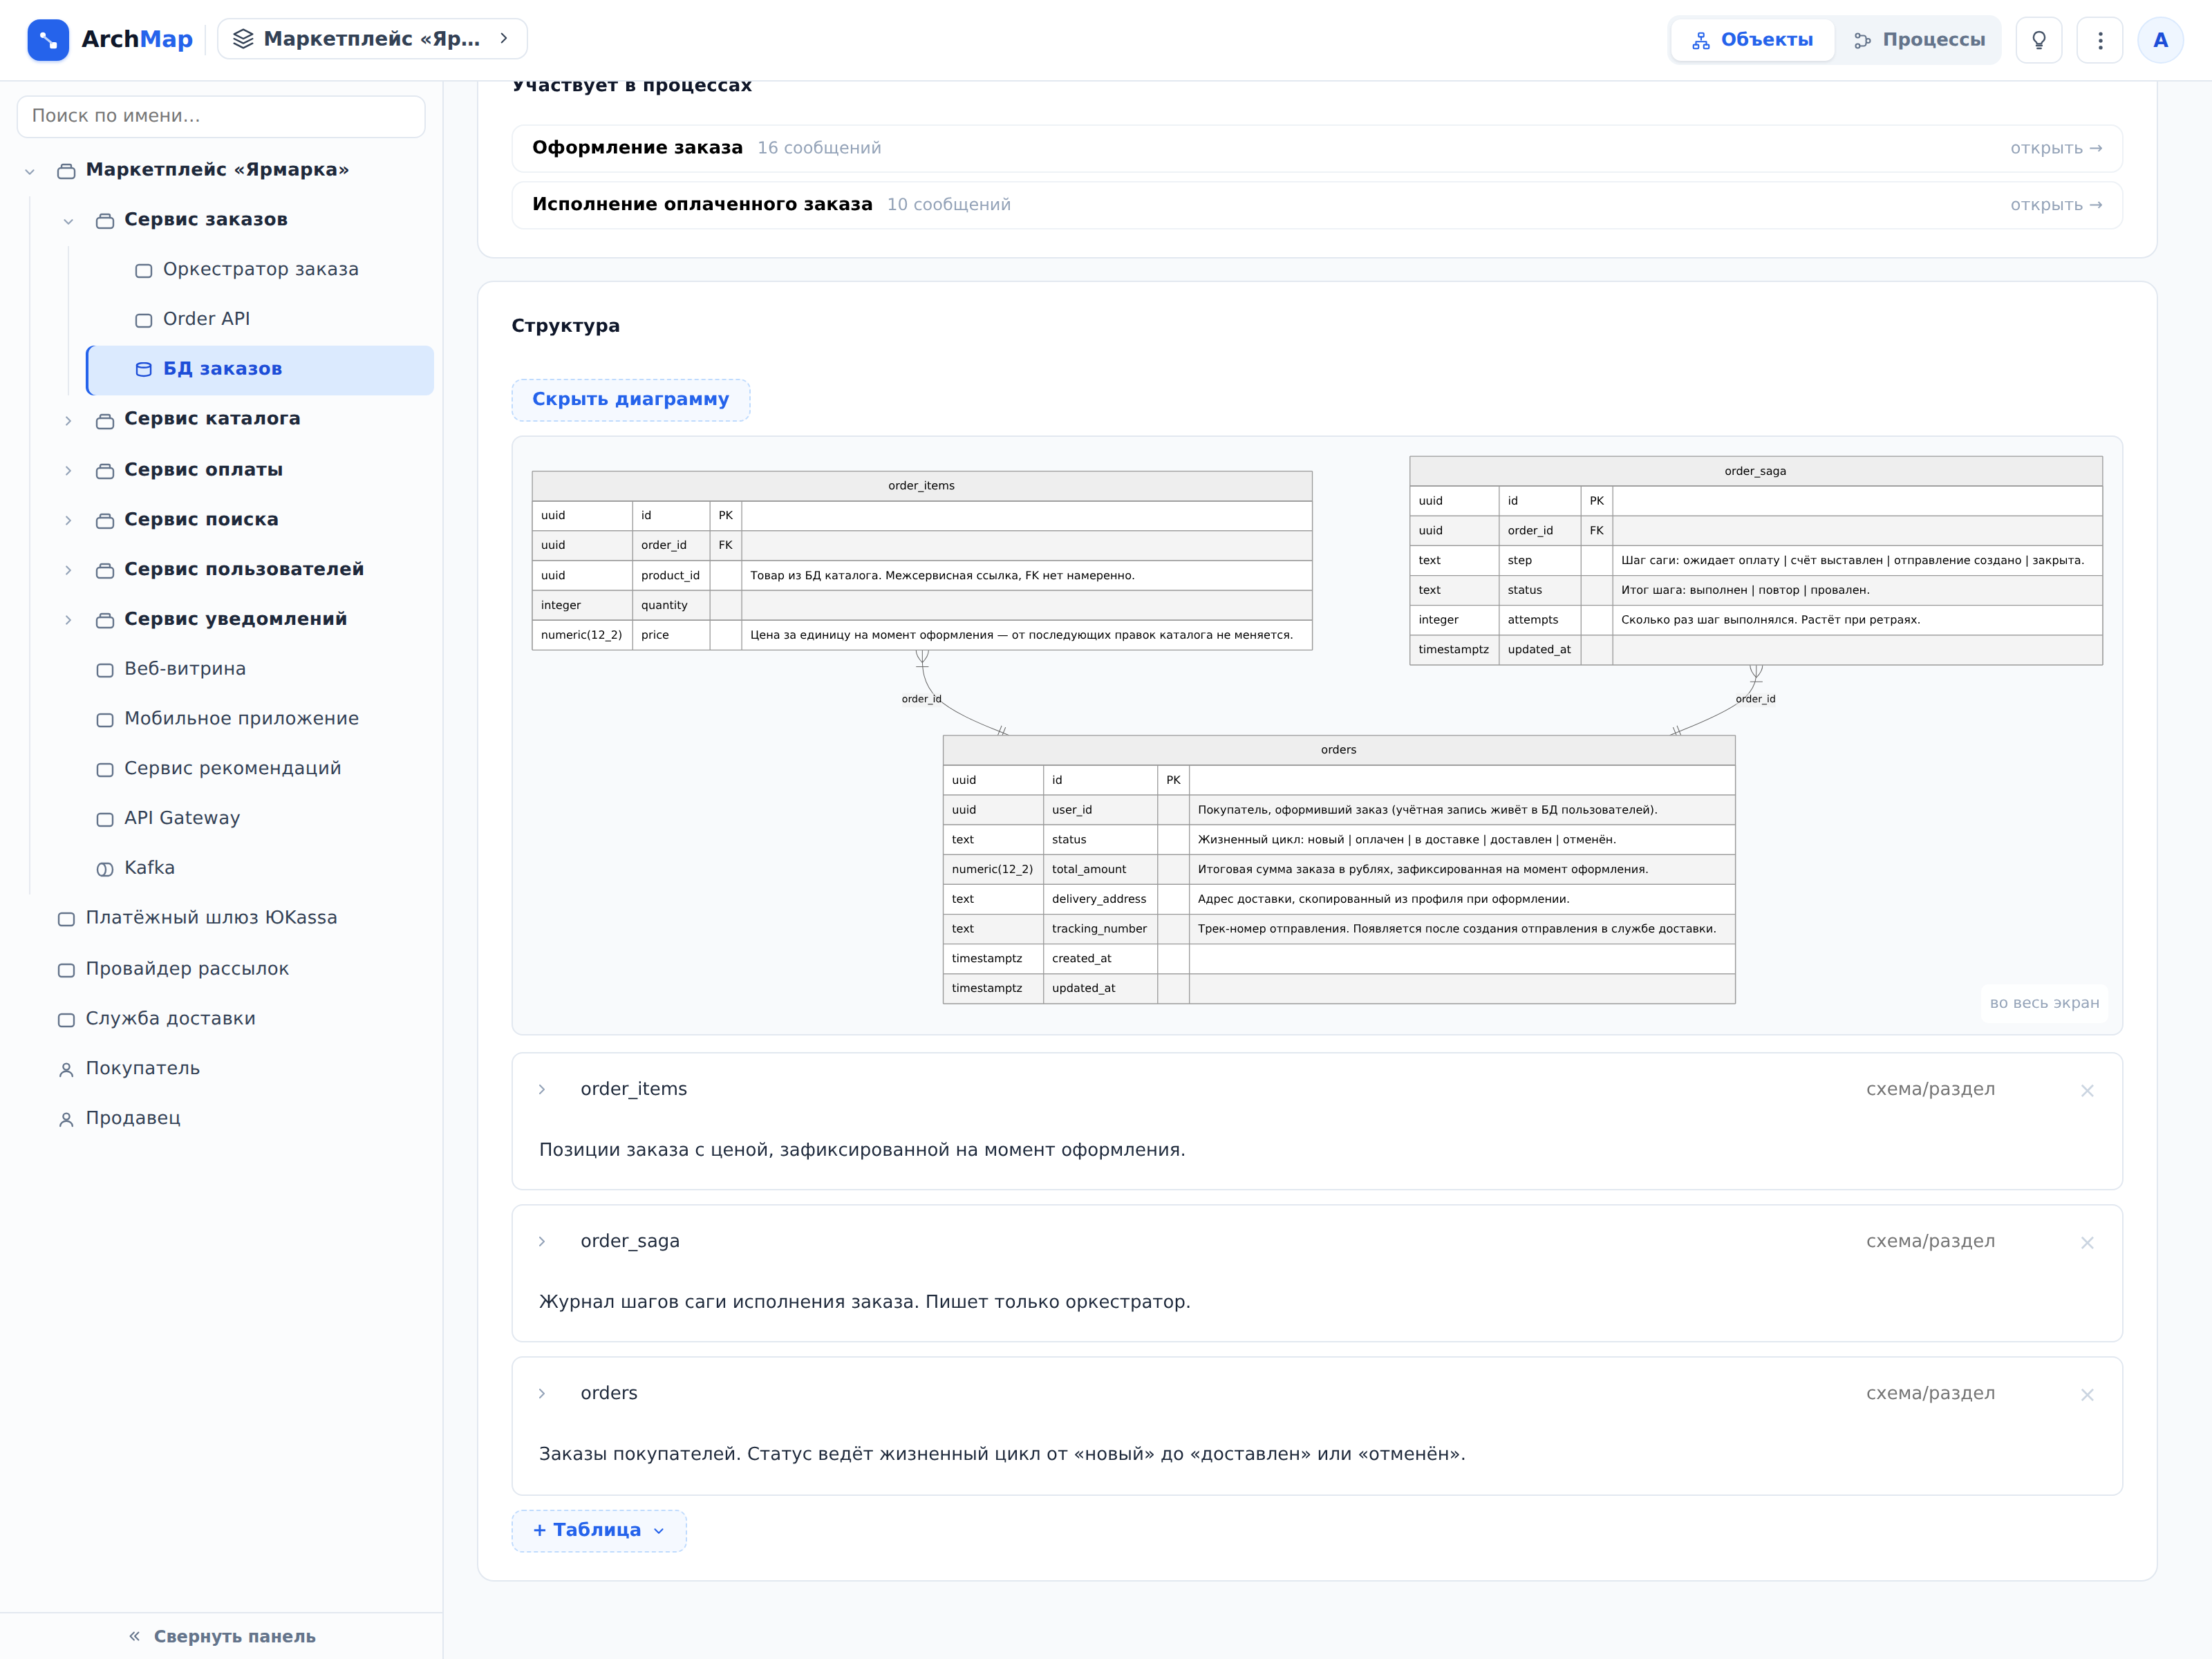
Task: Remove the order_saga table with its X
Action: tap(2087, 1242)
